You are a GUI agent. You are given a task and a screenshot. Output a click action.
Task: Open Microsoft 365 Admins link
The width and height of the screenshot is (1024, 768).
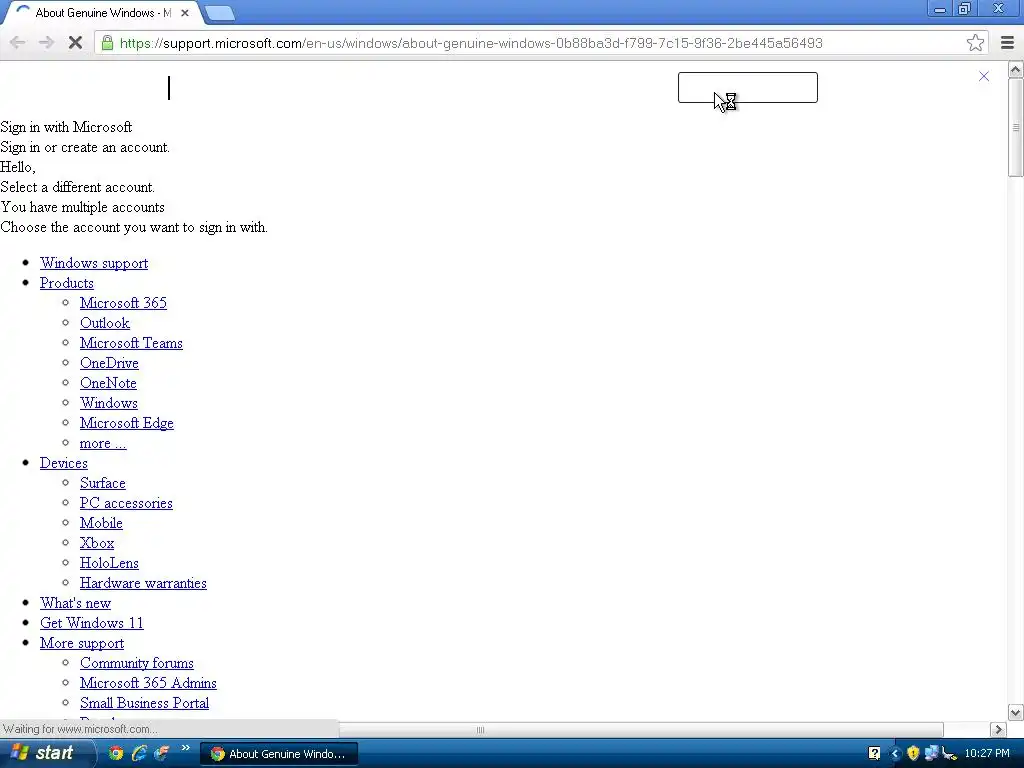(148, 683)
